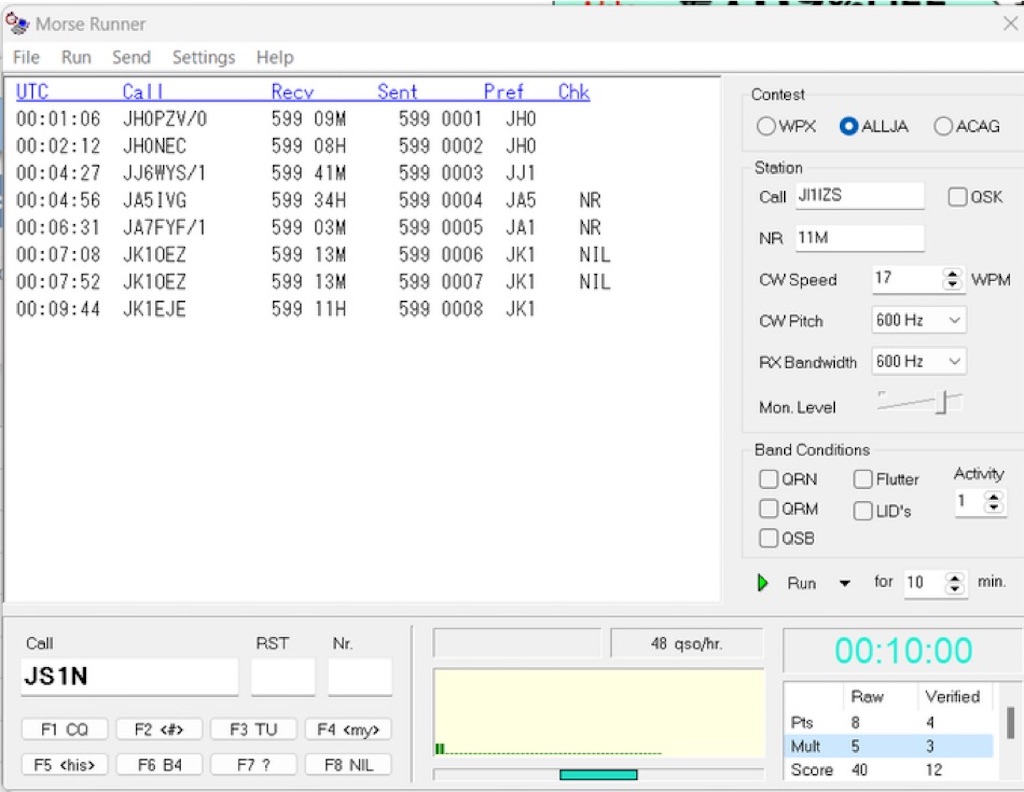The width and height of the screenshot is (1024, 792).
Task: Click the Chk column header
Action: click(x=574, y=92)
